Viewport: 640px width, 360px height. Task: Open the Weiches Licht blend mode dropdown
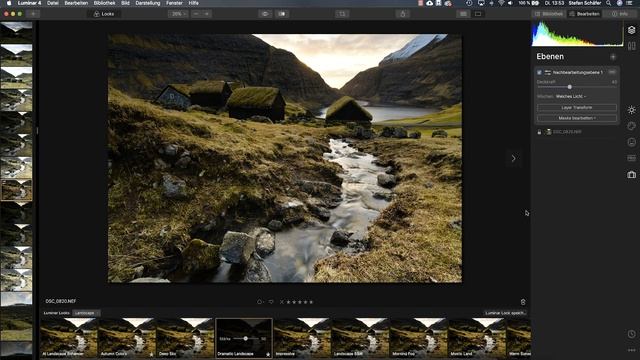pyautogui.click(x=571, y=96)
